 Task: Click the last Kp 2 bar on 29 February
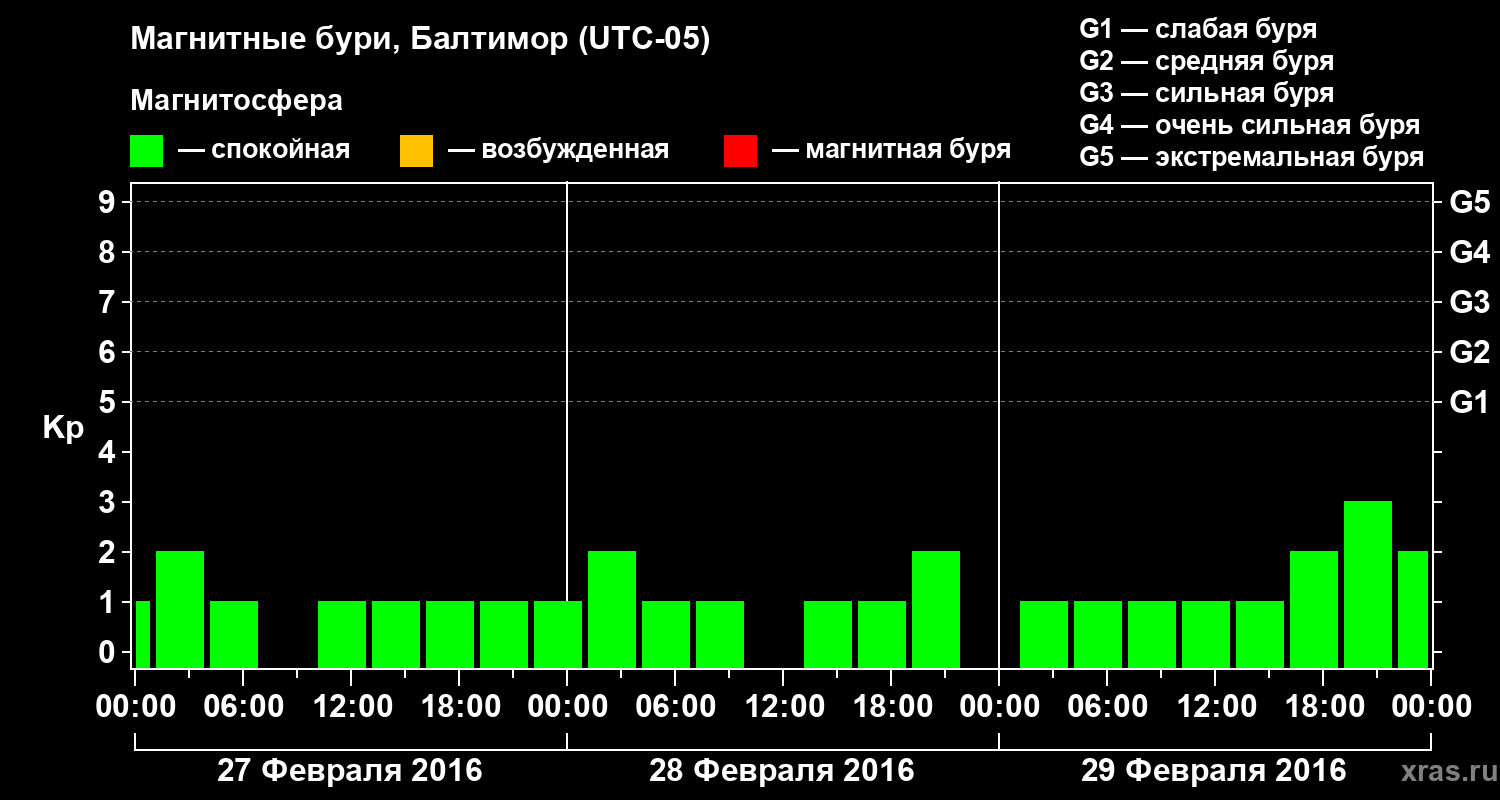[x=1413, y=609]
